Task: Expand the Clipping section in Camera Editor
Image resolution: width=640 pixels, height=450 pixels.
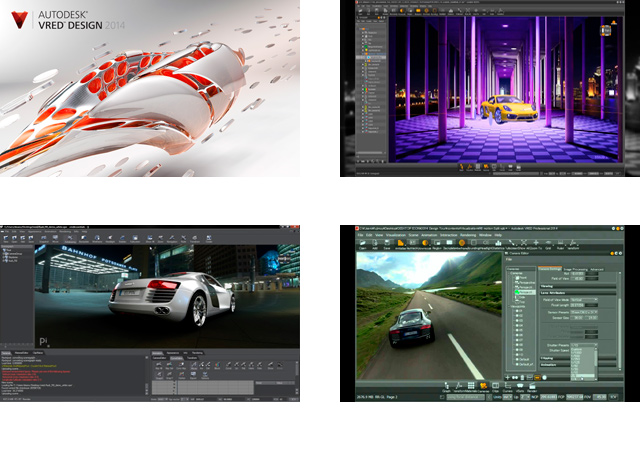Action: 578,358
